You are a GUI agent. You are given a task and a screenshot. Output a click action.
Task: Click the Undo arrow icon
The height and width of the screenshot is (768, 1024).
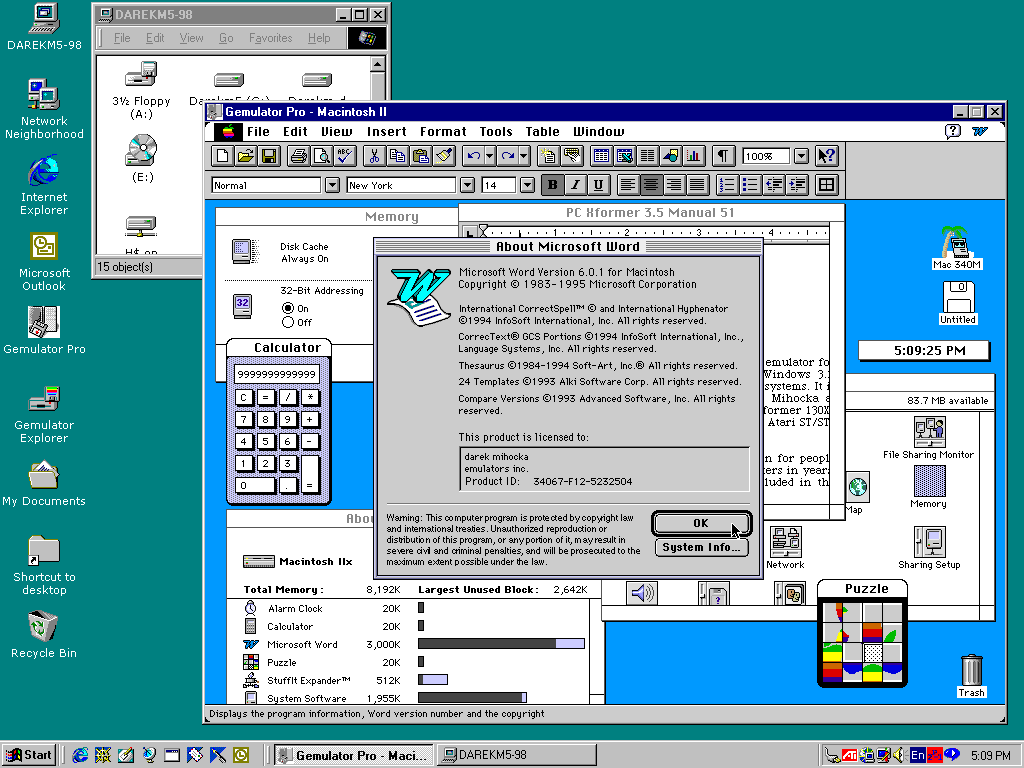473,156
